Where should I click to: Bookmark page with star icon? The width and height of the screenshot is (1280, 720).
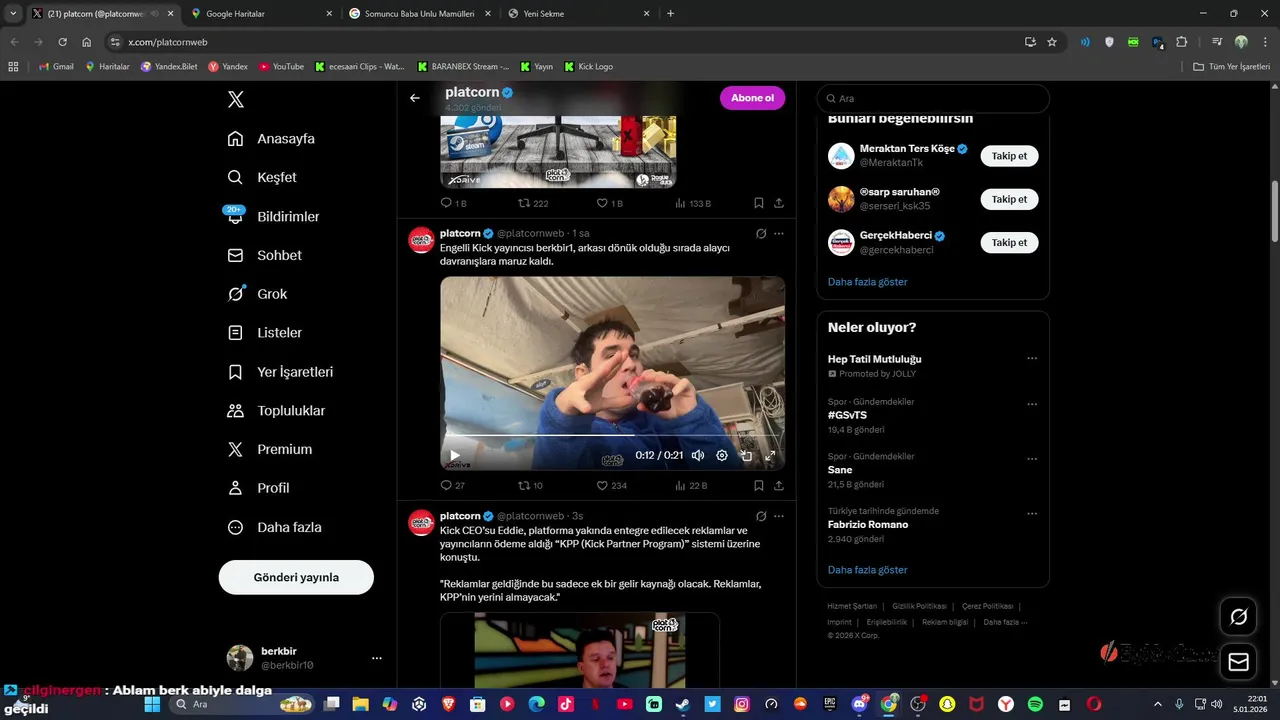tap(1052, 42)
